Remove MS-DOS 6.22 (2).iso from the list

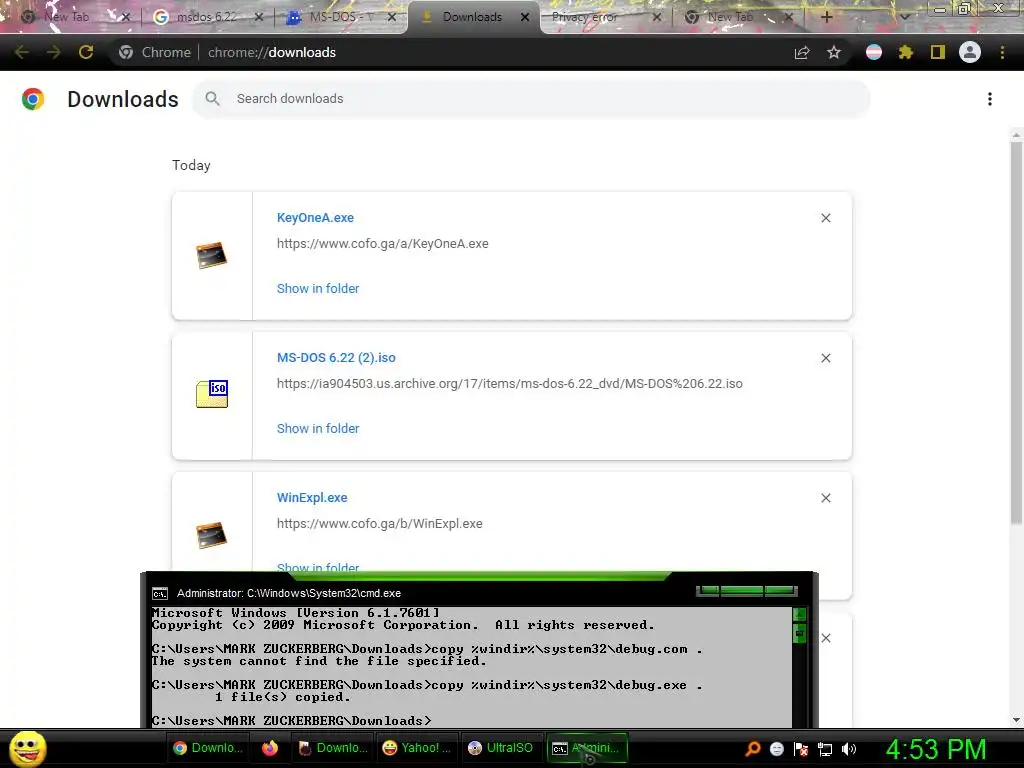click(x=826, y=358)
